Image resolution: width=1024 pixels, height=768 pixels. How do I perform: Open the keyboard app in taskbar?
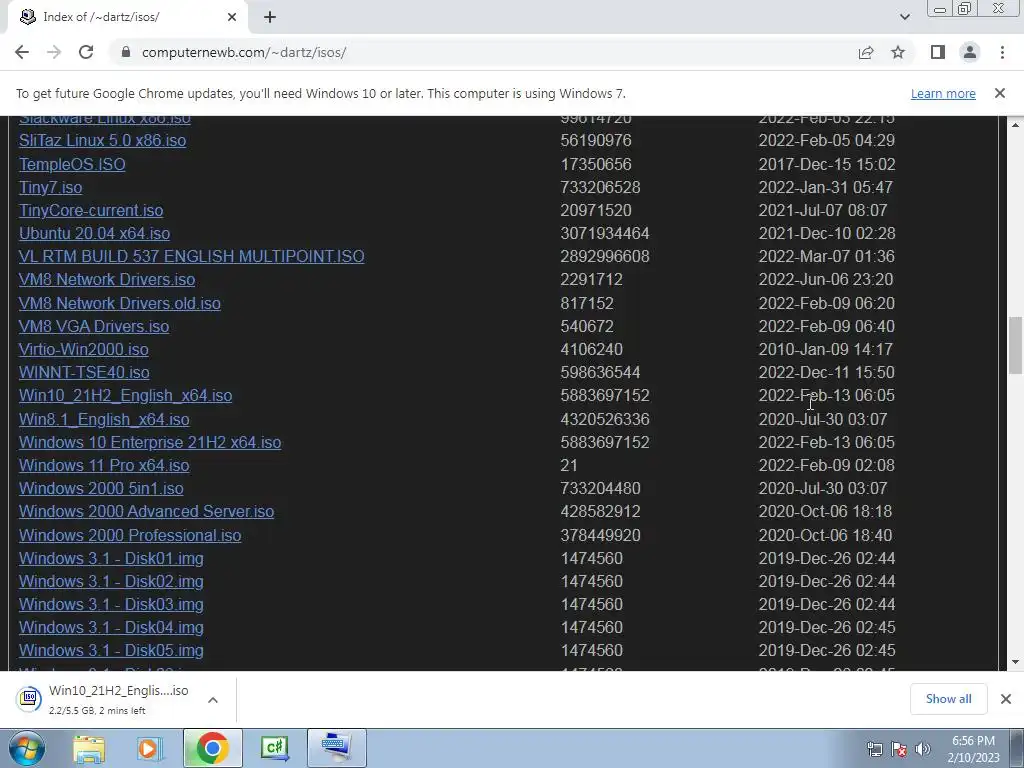pyautogui.click(x=336, y=748)
